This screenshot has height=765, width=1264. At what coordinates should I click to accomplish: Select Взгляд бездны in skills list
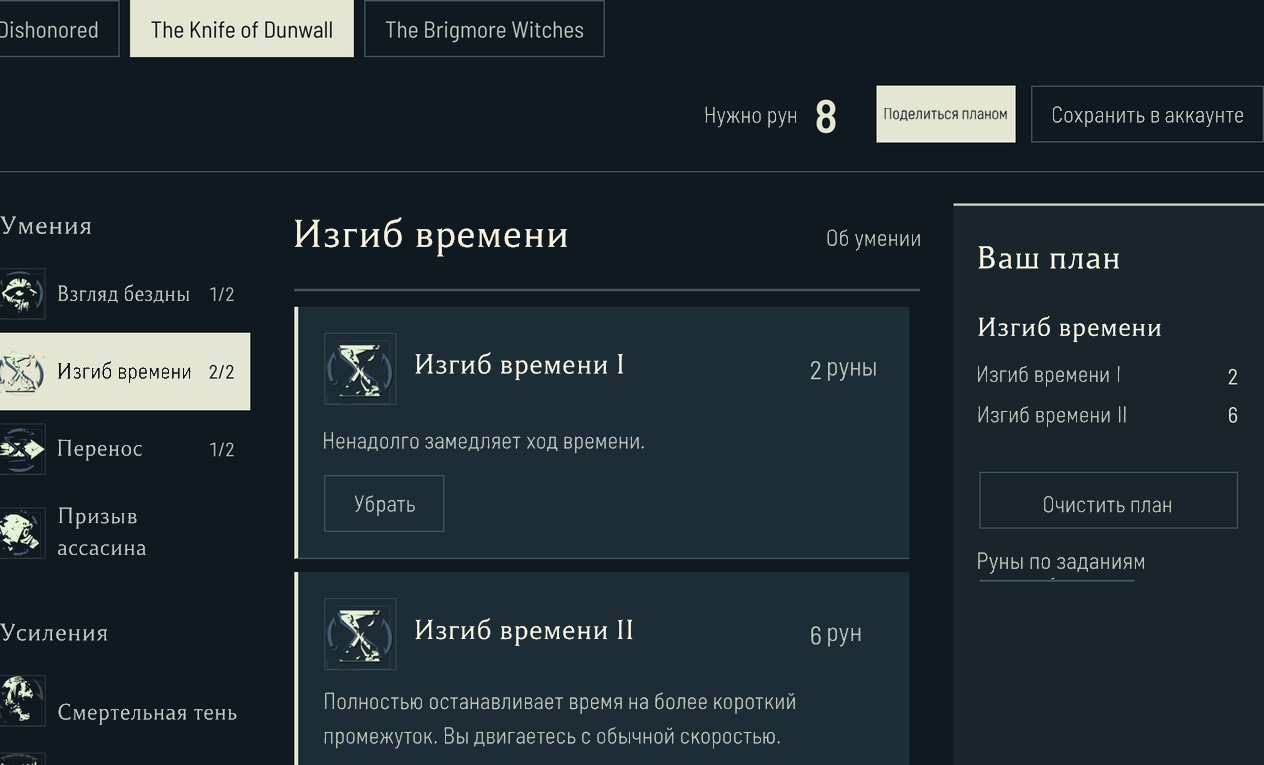pyautogui.click(x=124, y=294)
